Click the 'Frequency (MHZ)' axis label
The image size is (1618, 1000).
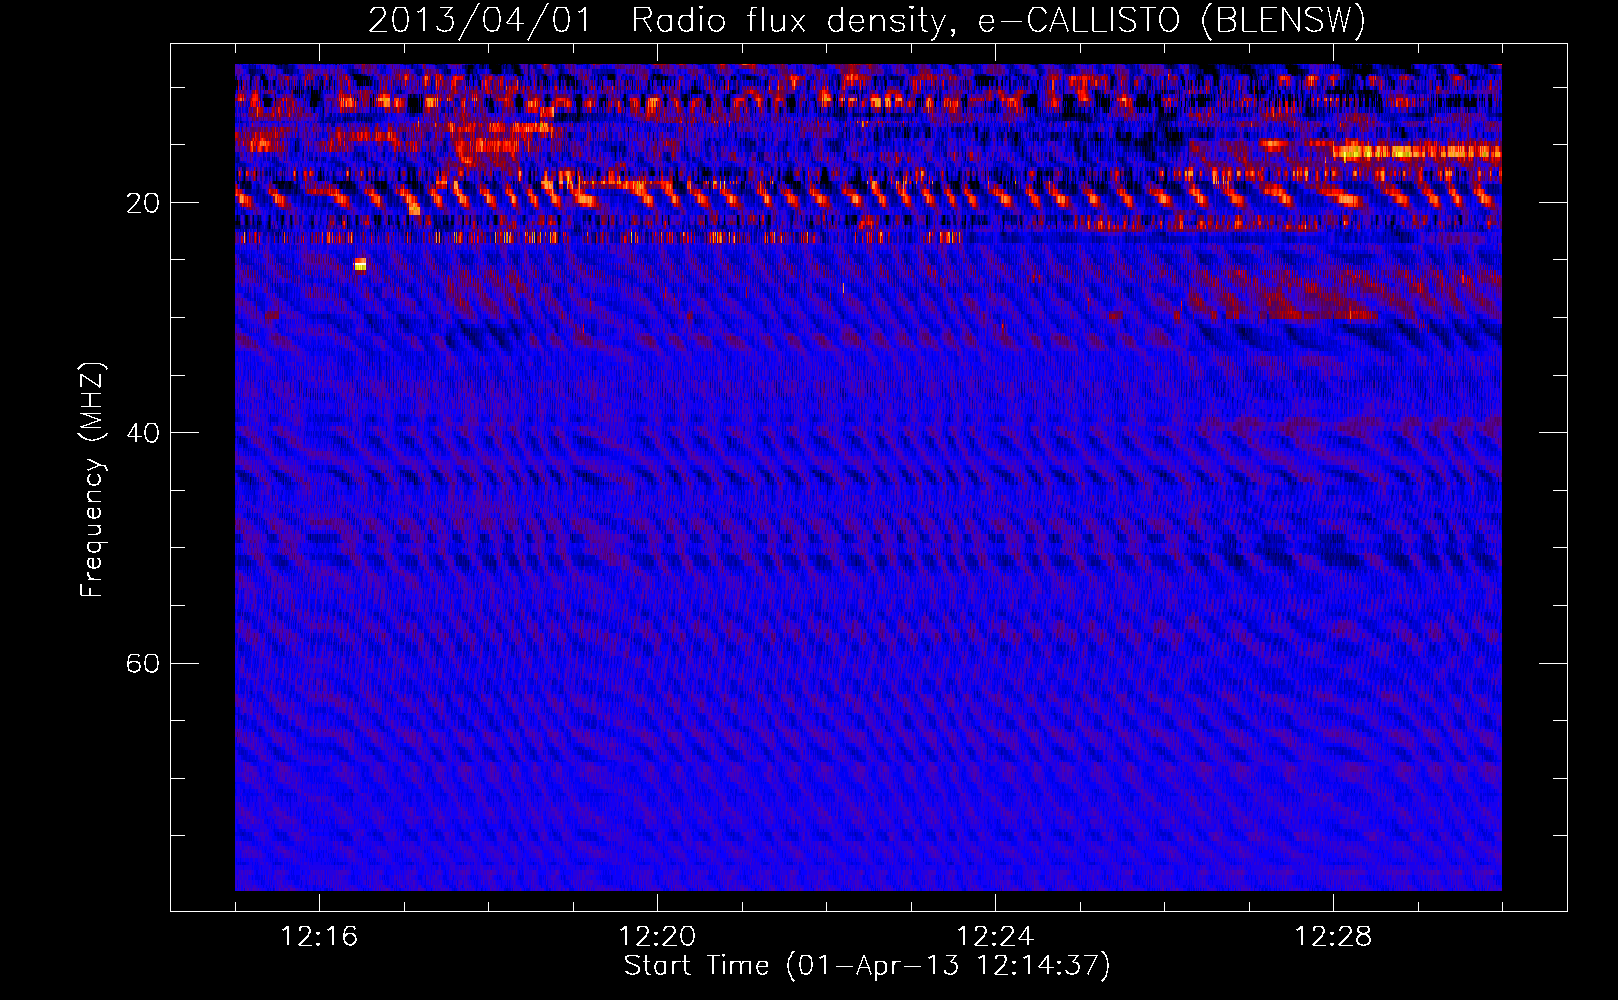pos(91,480)
